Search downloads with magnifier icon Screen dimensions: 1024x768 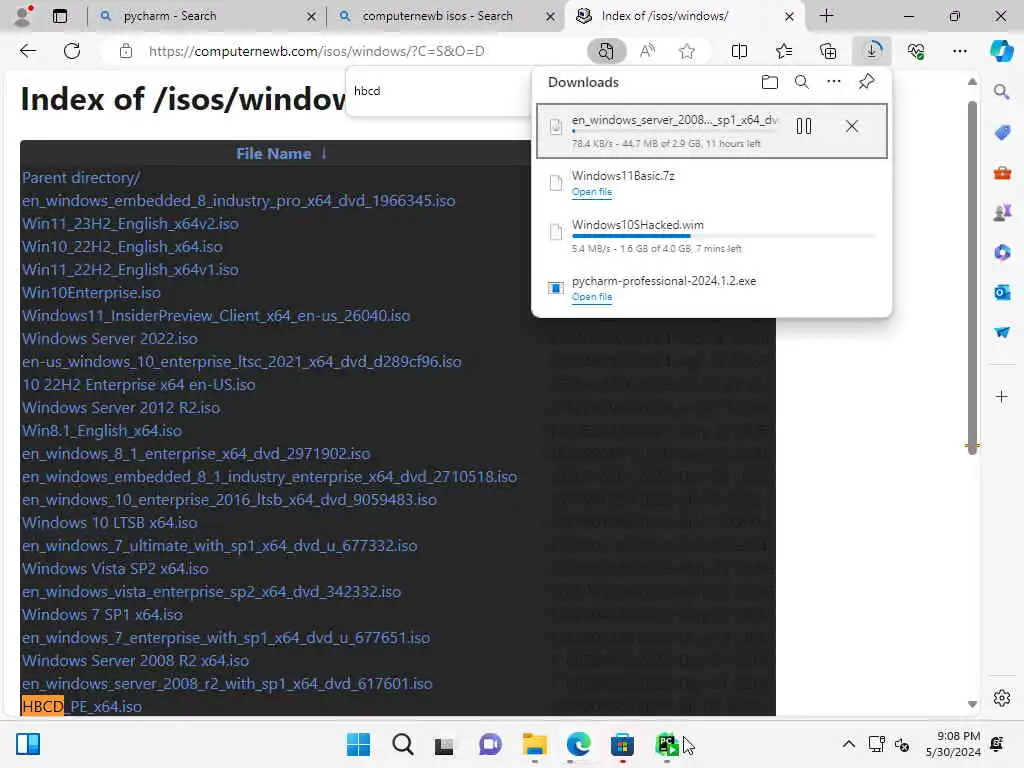(x=802, y=82)
